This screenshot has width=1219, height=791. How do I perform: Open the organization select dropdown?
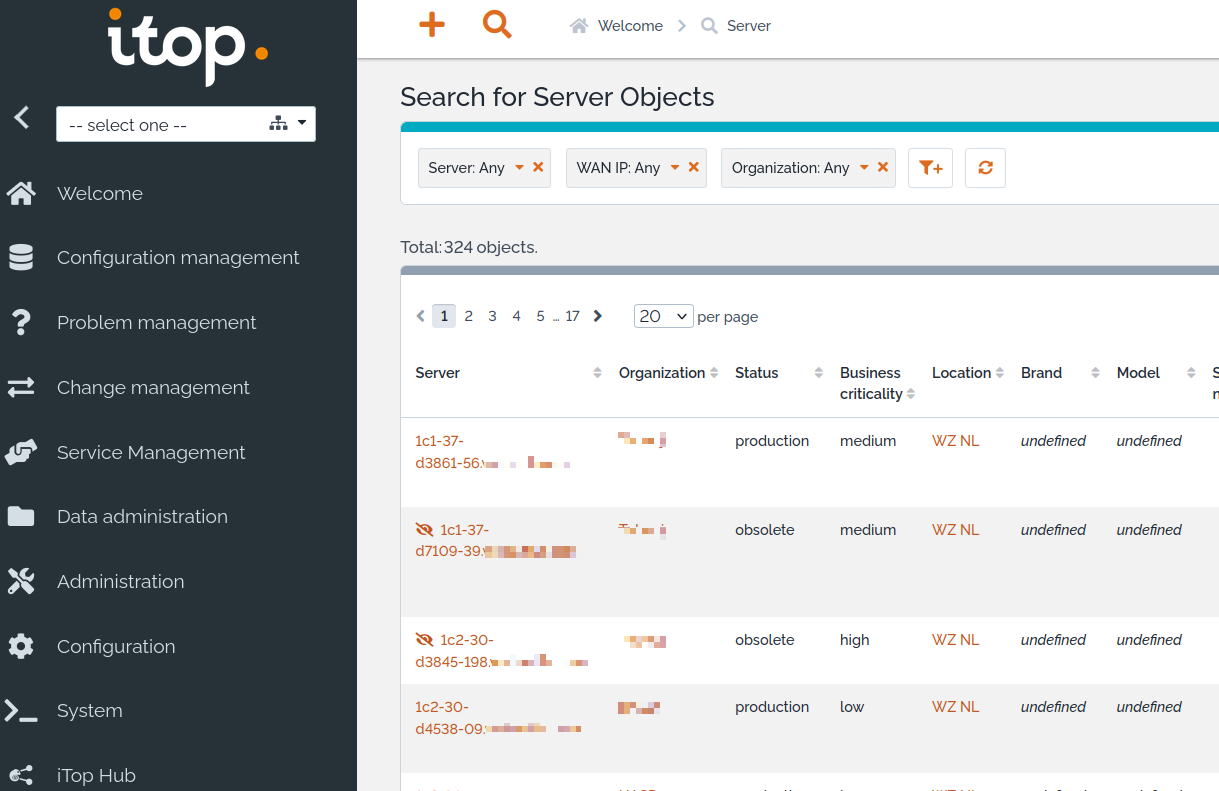pos(186,124)
